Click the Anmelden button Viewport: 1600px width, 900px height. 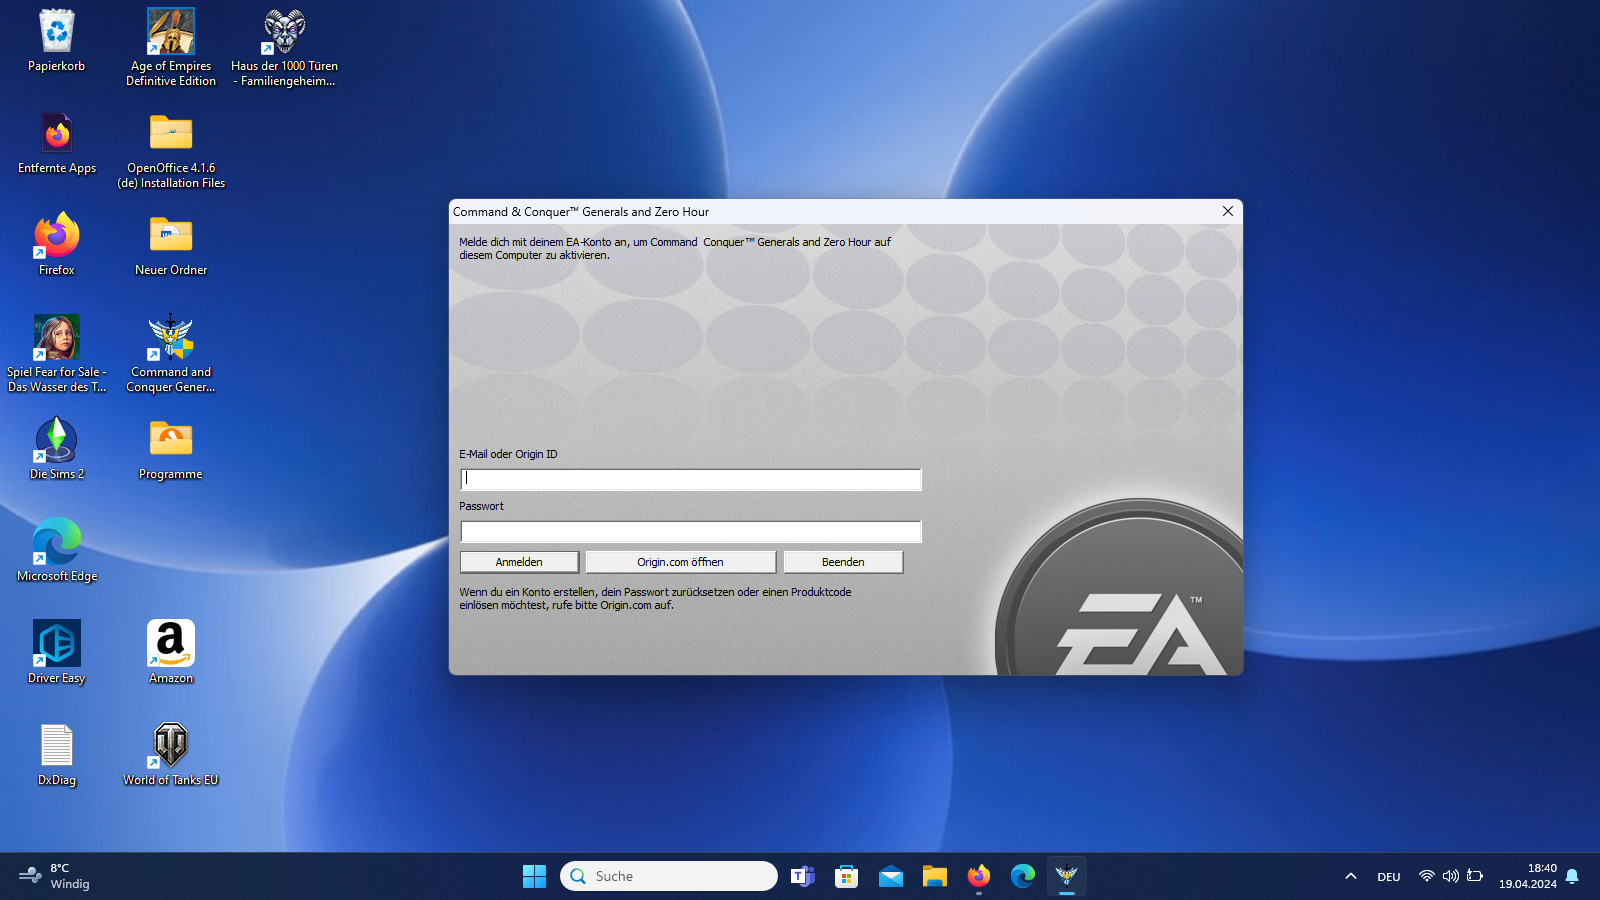[x=519, y=562]
